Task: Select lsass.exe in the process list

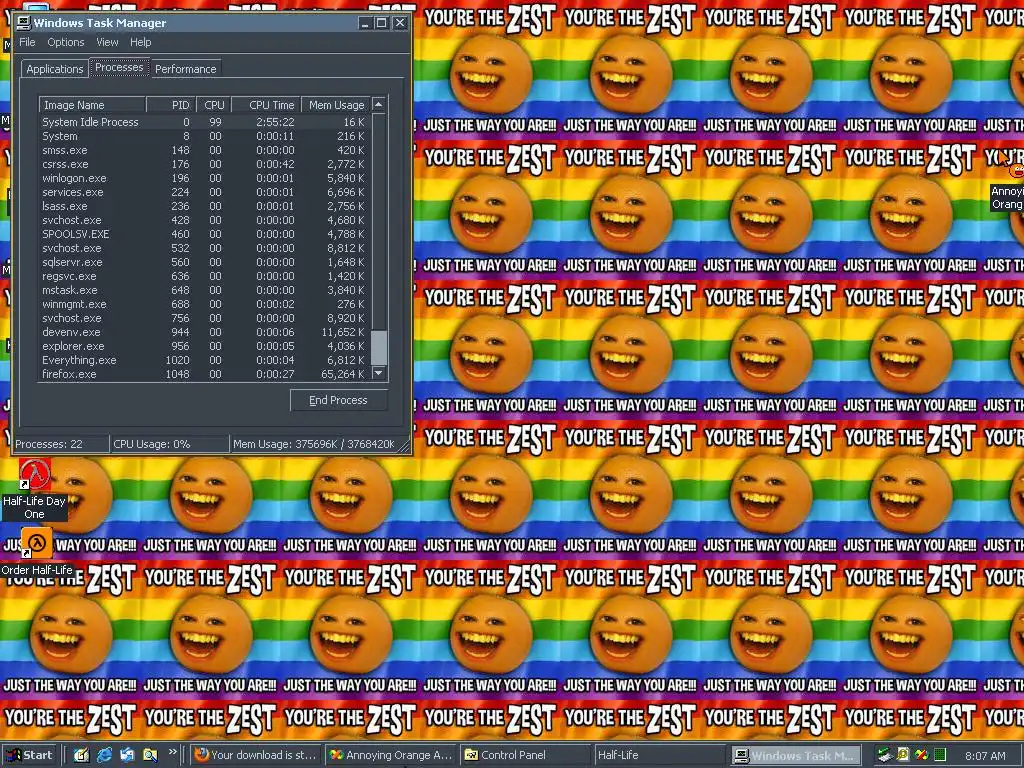Action: tap(204, 206)
